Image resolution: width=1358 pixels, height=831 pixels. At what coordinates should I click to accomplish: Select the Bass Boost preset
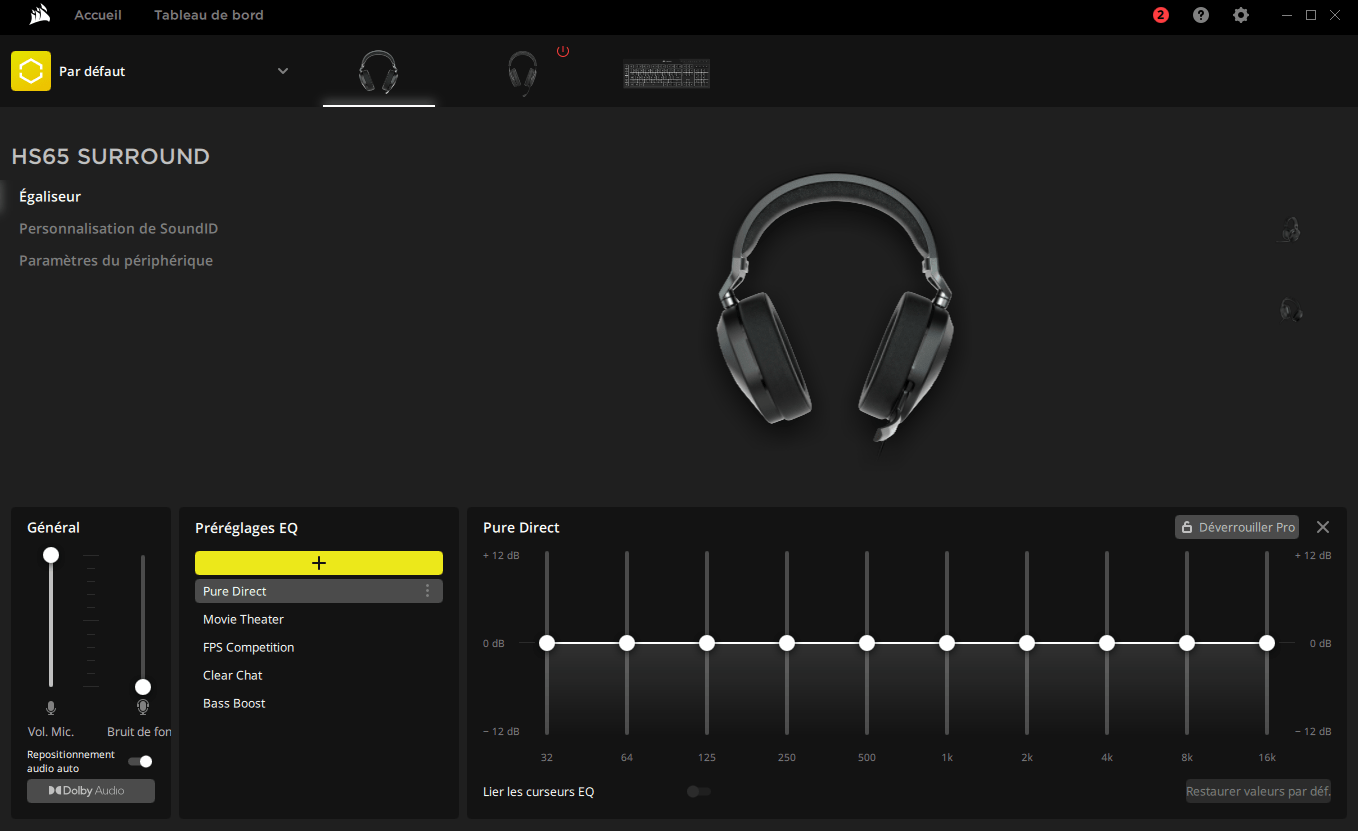[x=234, y=703]
